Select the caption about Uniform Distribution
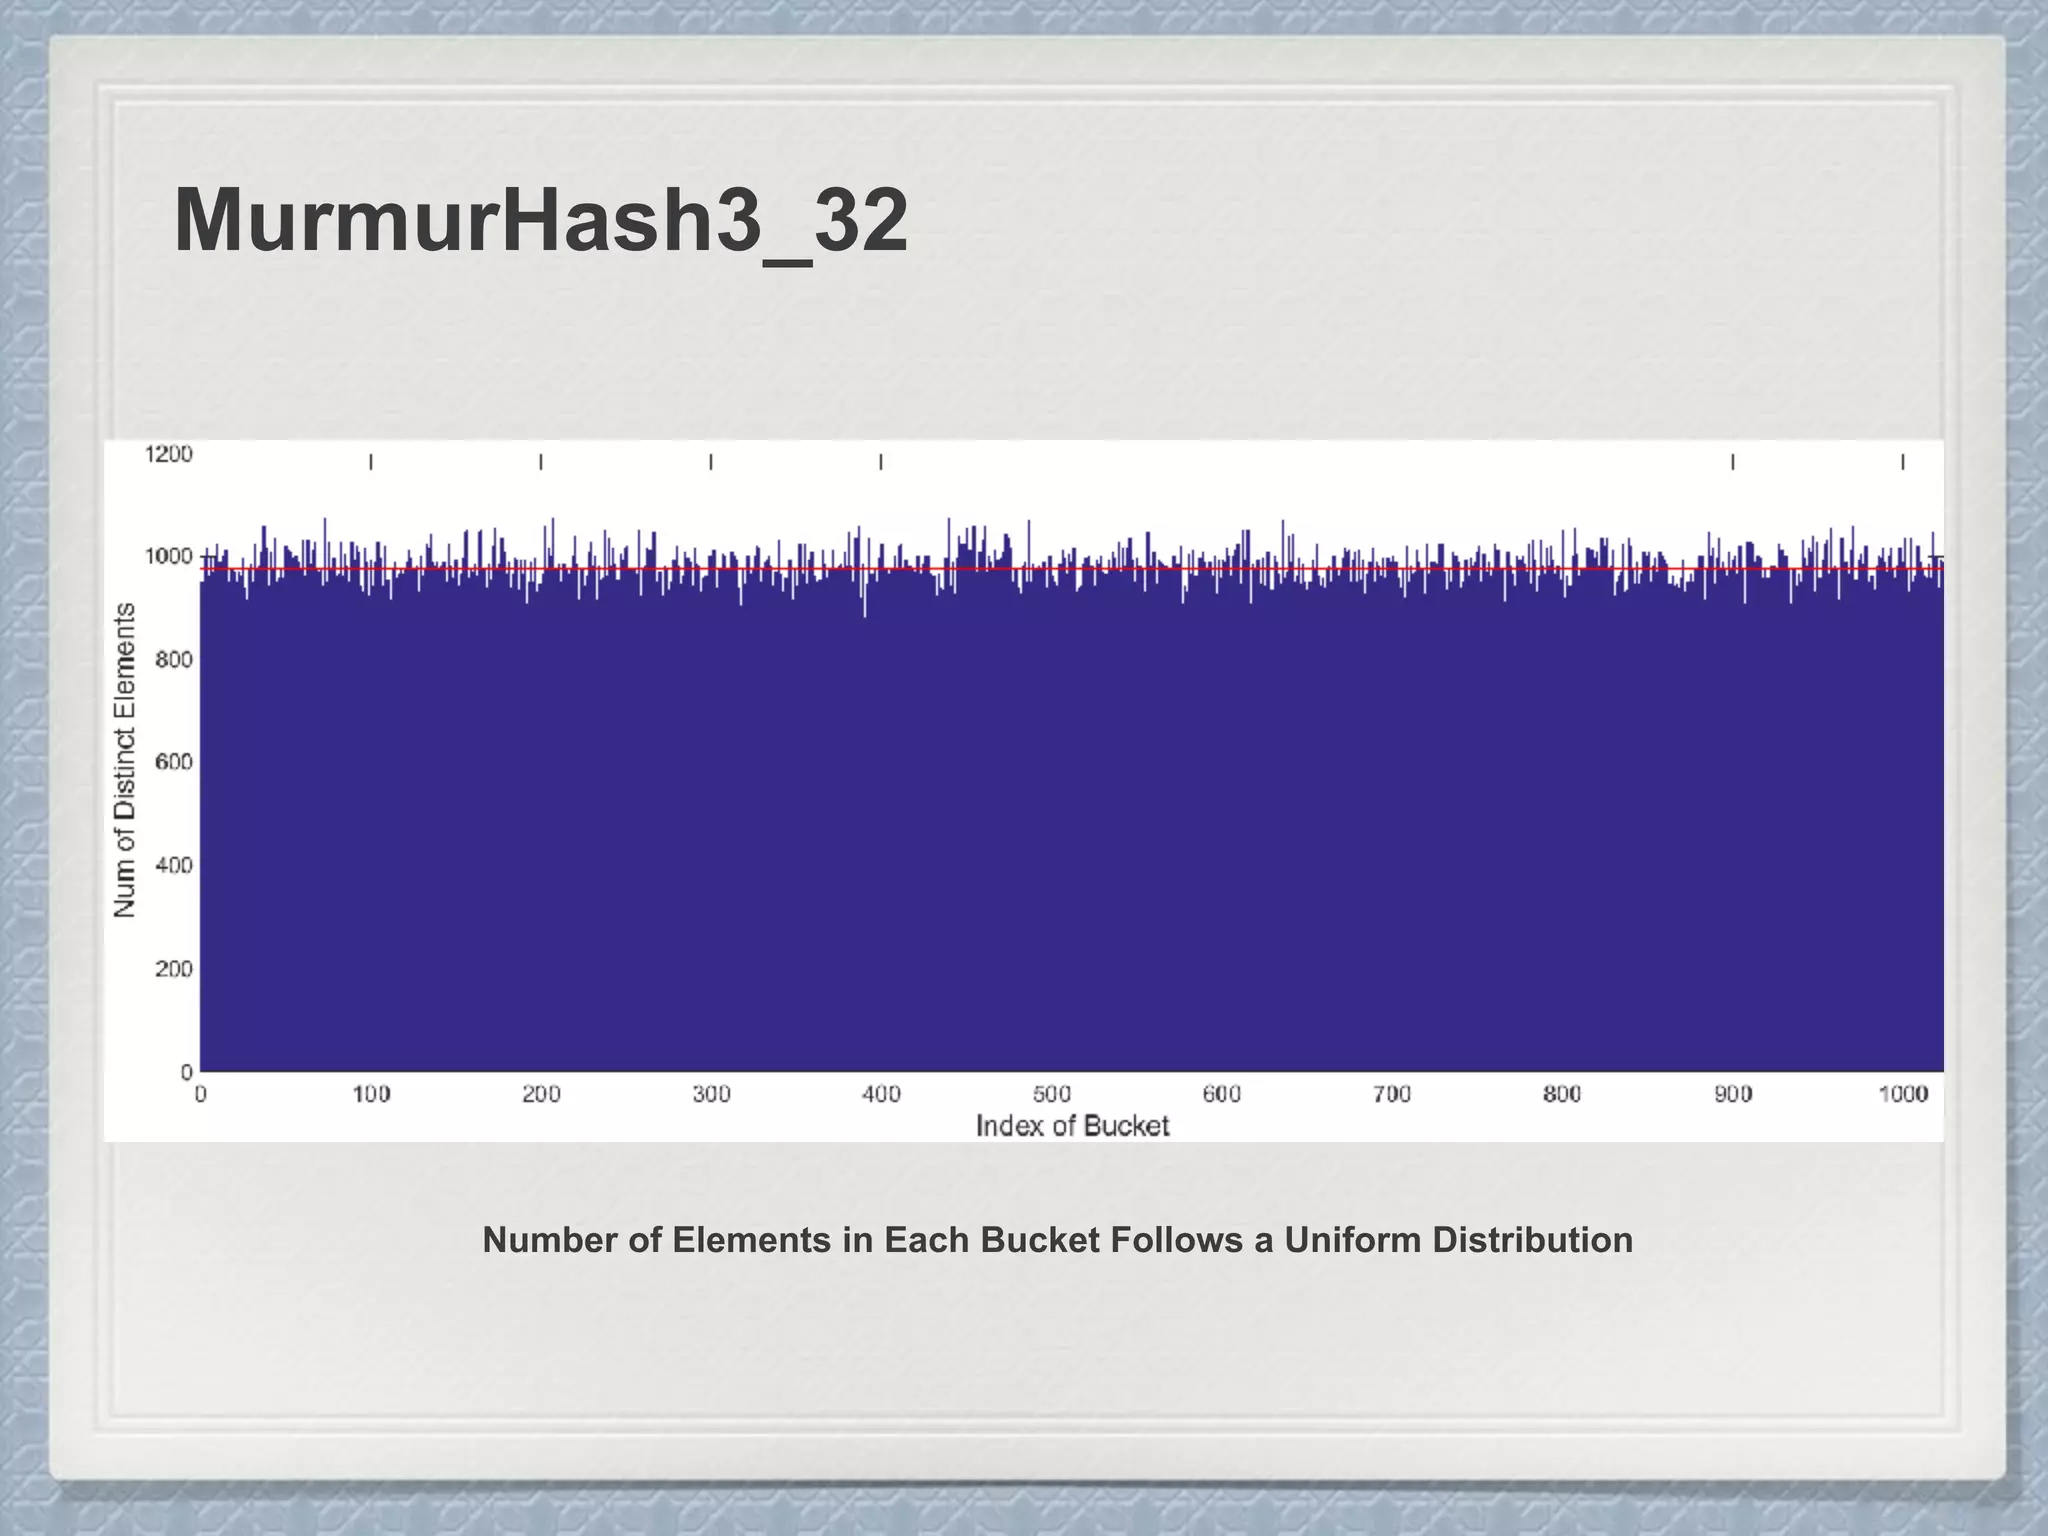 pyautogui.click(x=1057, y=1240)
